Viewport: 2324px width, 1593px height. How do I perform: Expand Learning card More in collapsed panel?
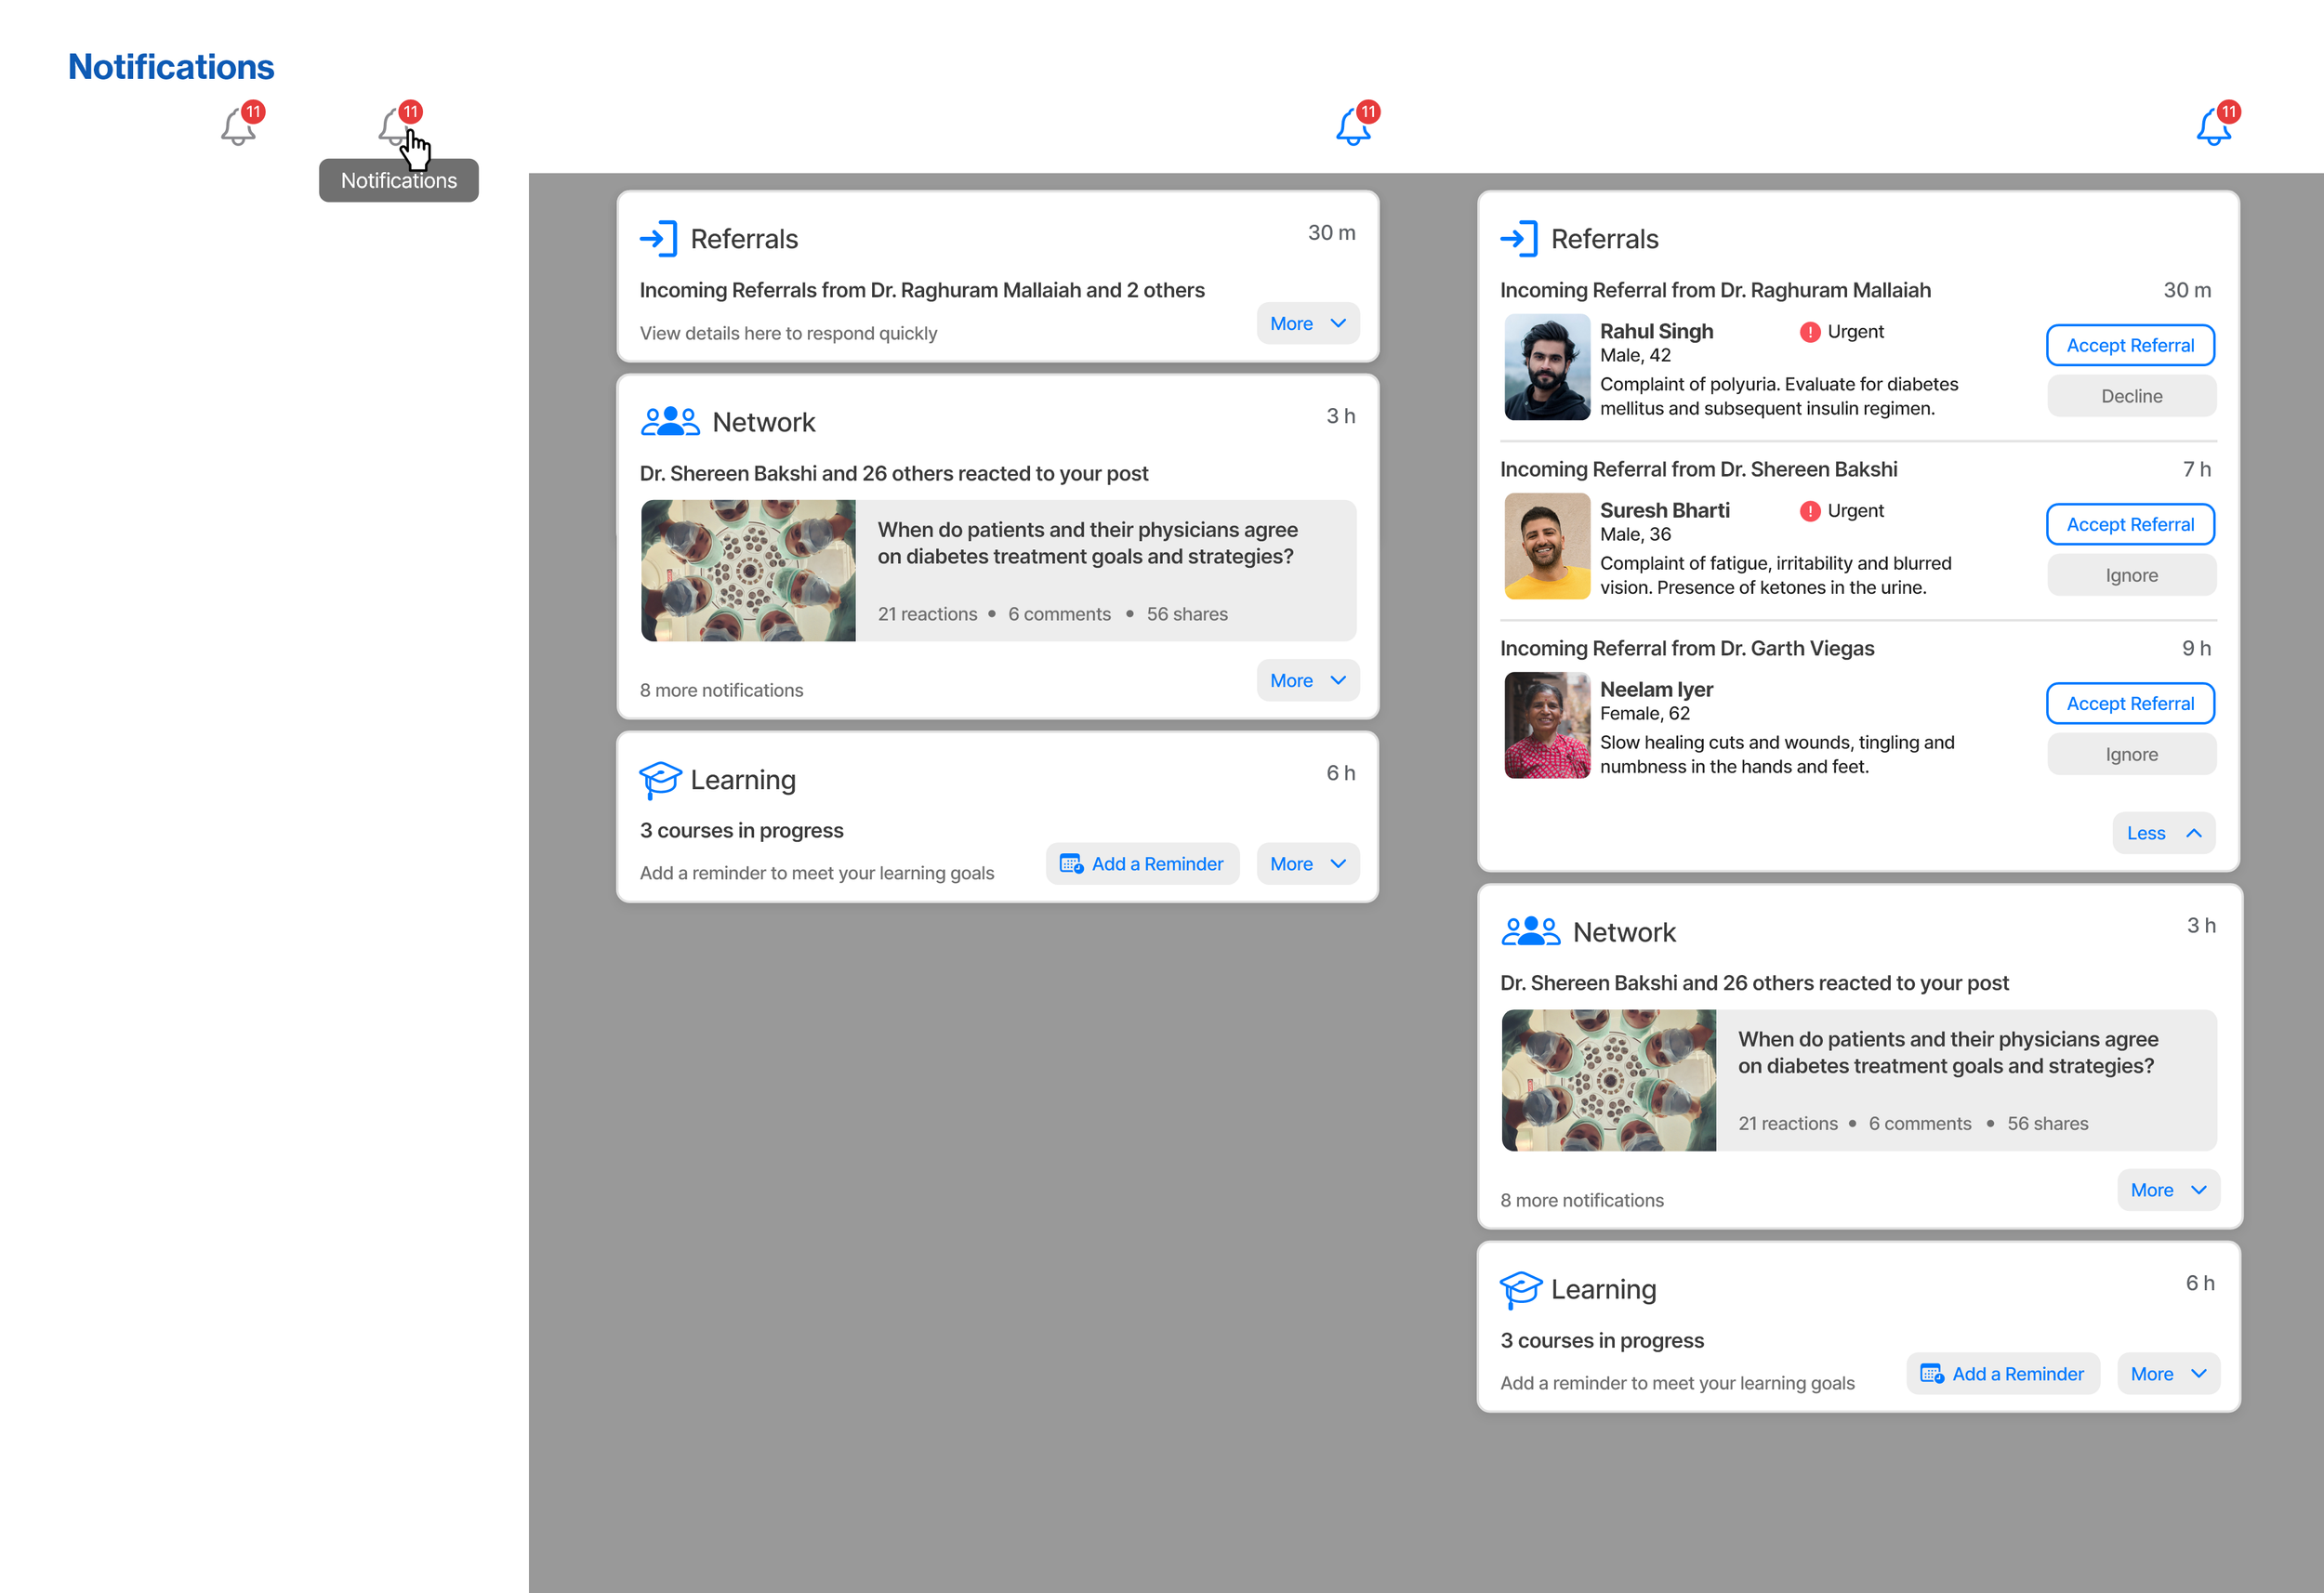coord(1307,864)
